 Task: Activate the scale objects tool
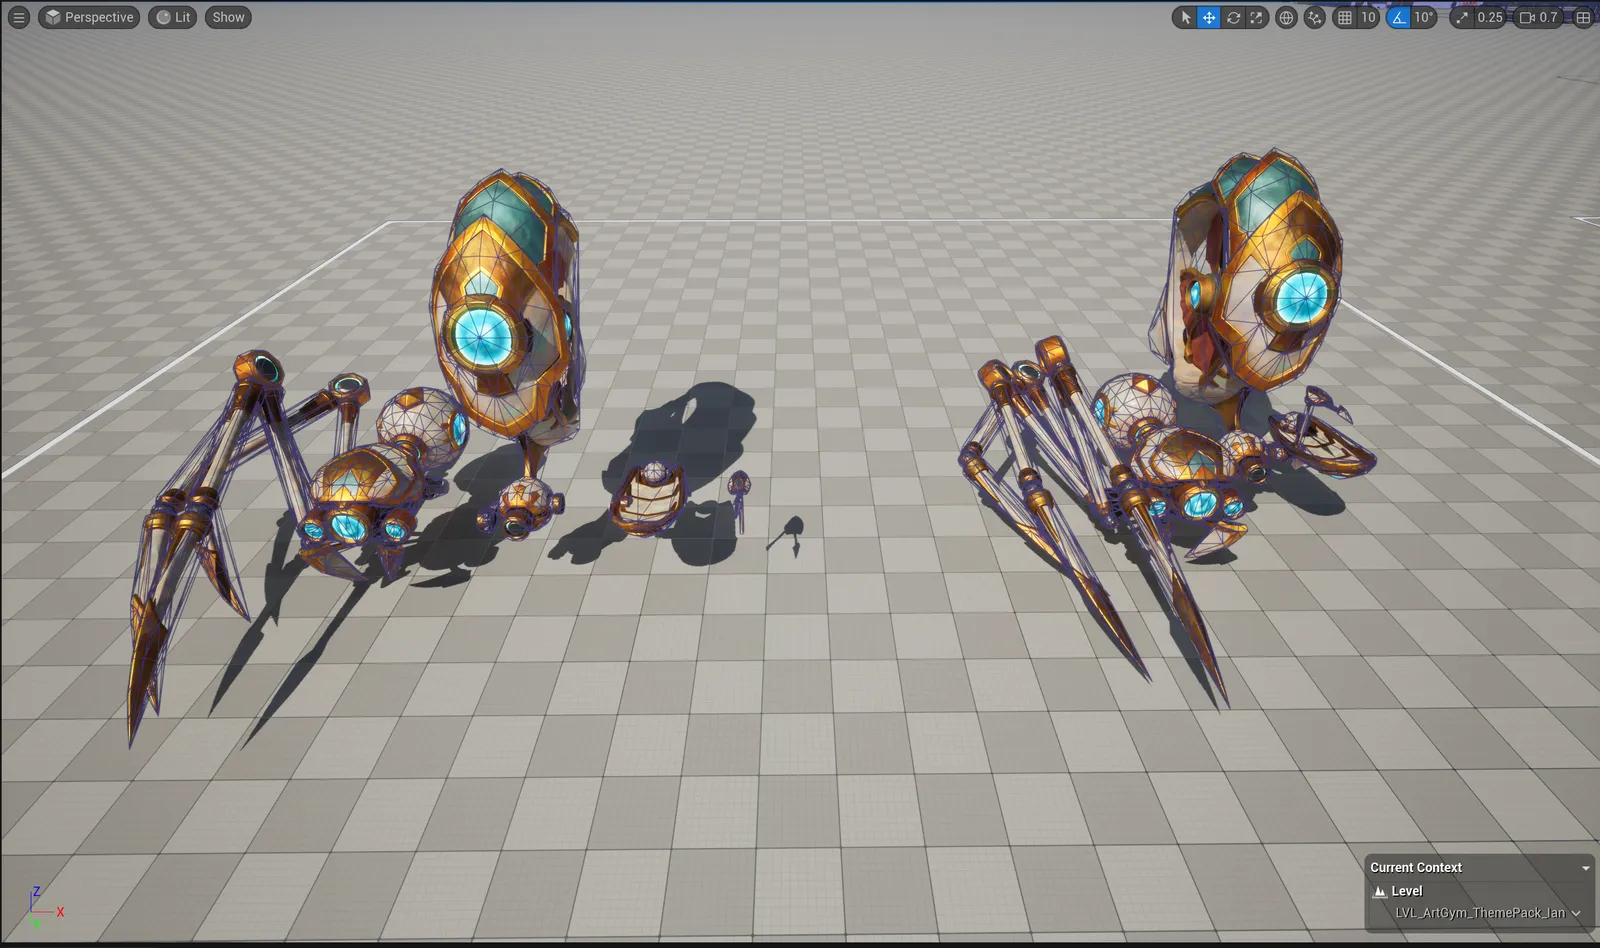click(x=1256, y=17)
